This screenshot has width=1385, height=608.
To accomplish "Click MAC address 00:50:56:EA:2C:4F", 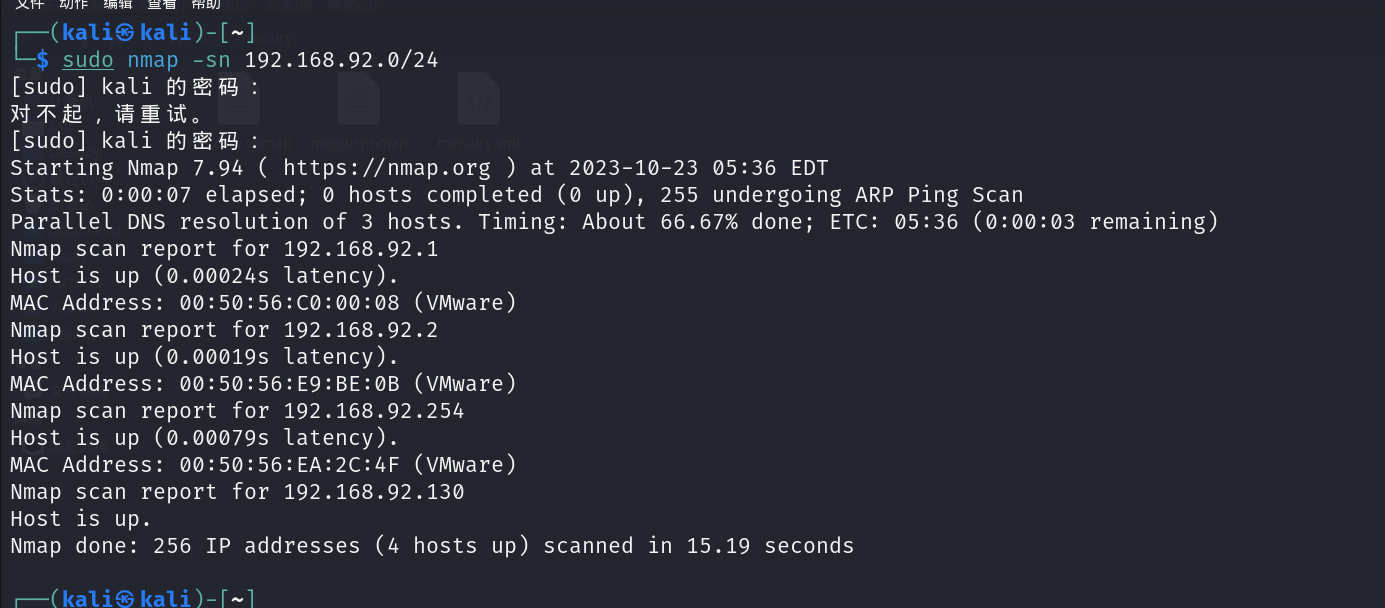I will (289, 465).
